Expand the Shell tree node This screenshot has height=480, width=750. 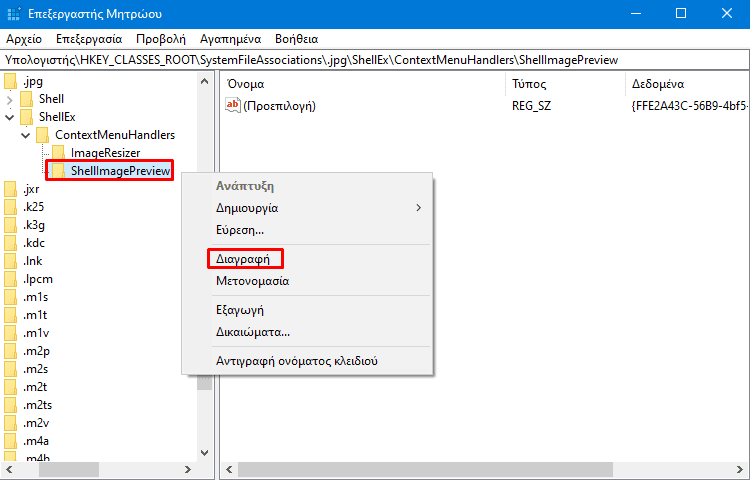click(x=10, y=99)
